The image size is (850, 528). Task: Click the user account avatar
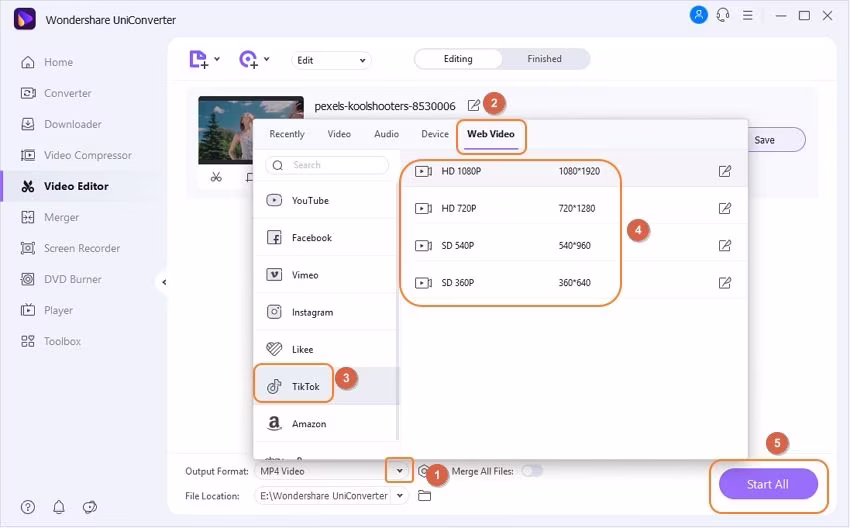coord(698,15)
